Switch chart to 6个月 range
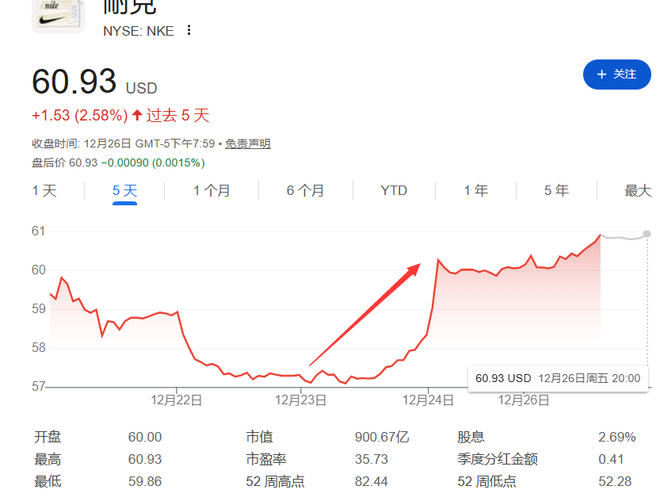 tap(305, 190)
